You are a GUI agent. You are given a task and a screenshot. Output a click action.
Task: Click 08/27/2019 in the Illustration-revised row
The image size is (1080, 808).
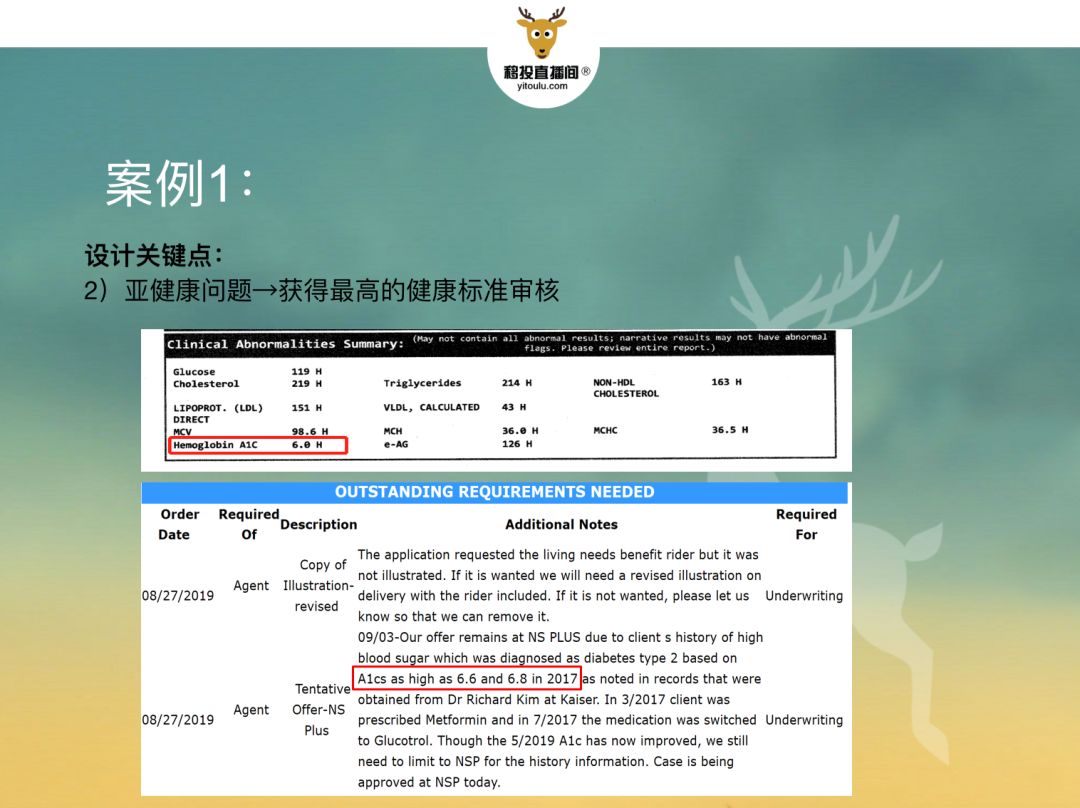point(178,596)
